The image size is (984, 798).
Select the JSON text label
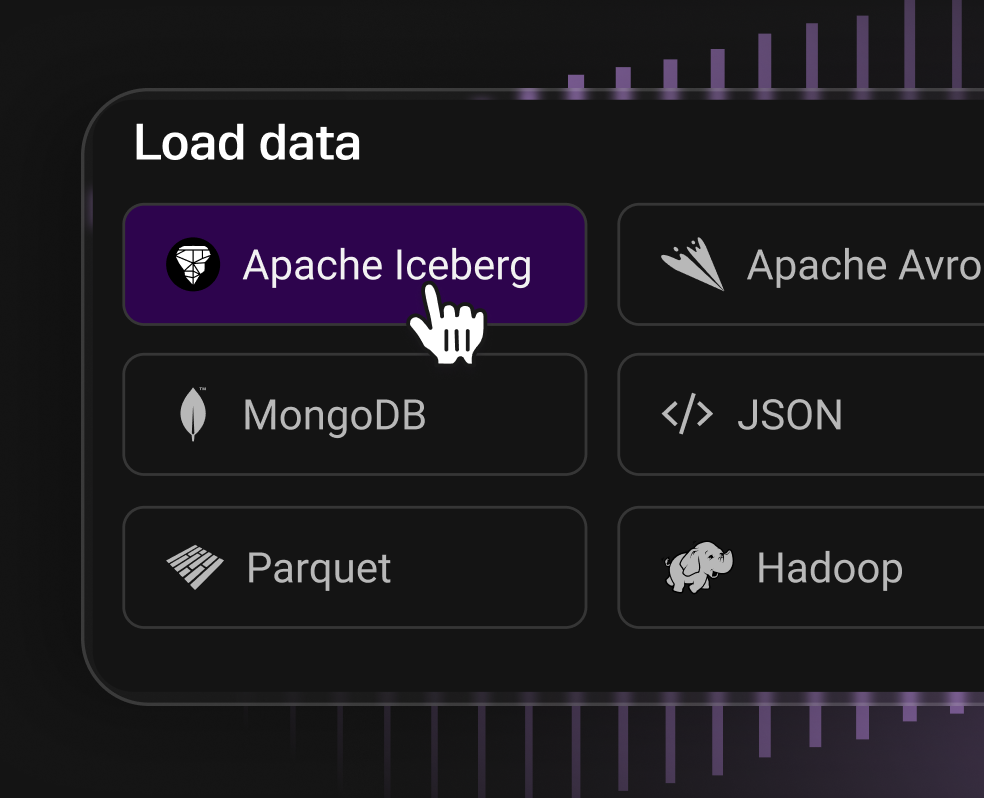click(x=789, y=414)
